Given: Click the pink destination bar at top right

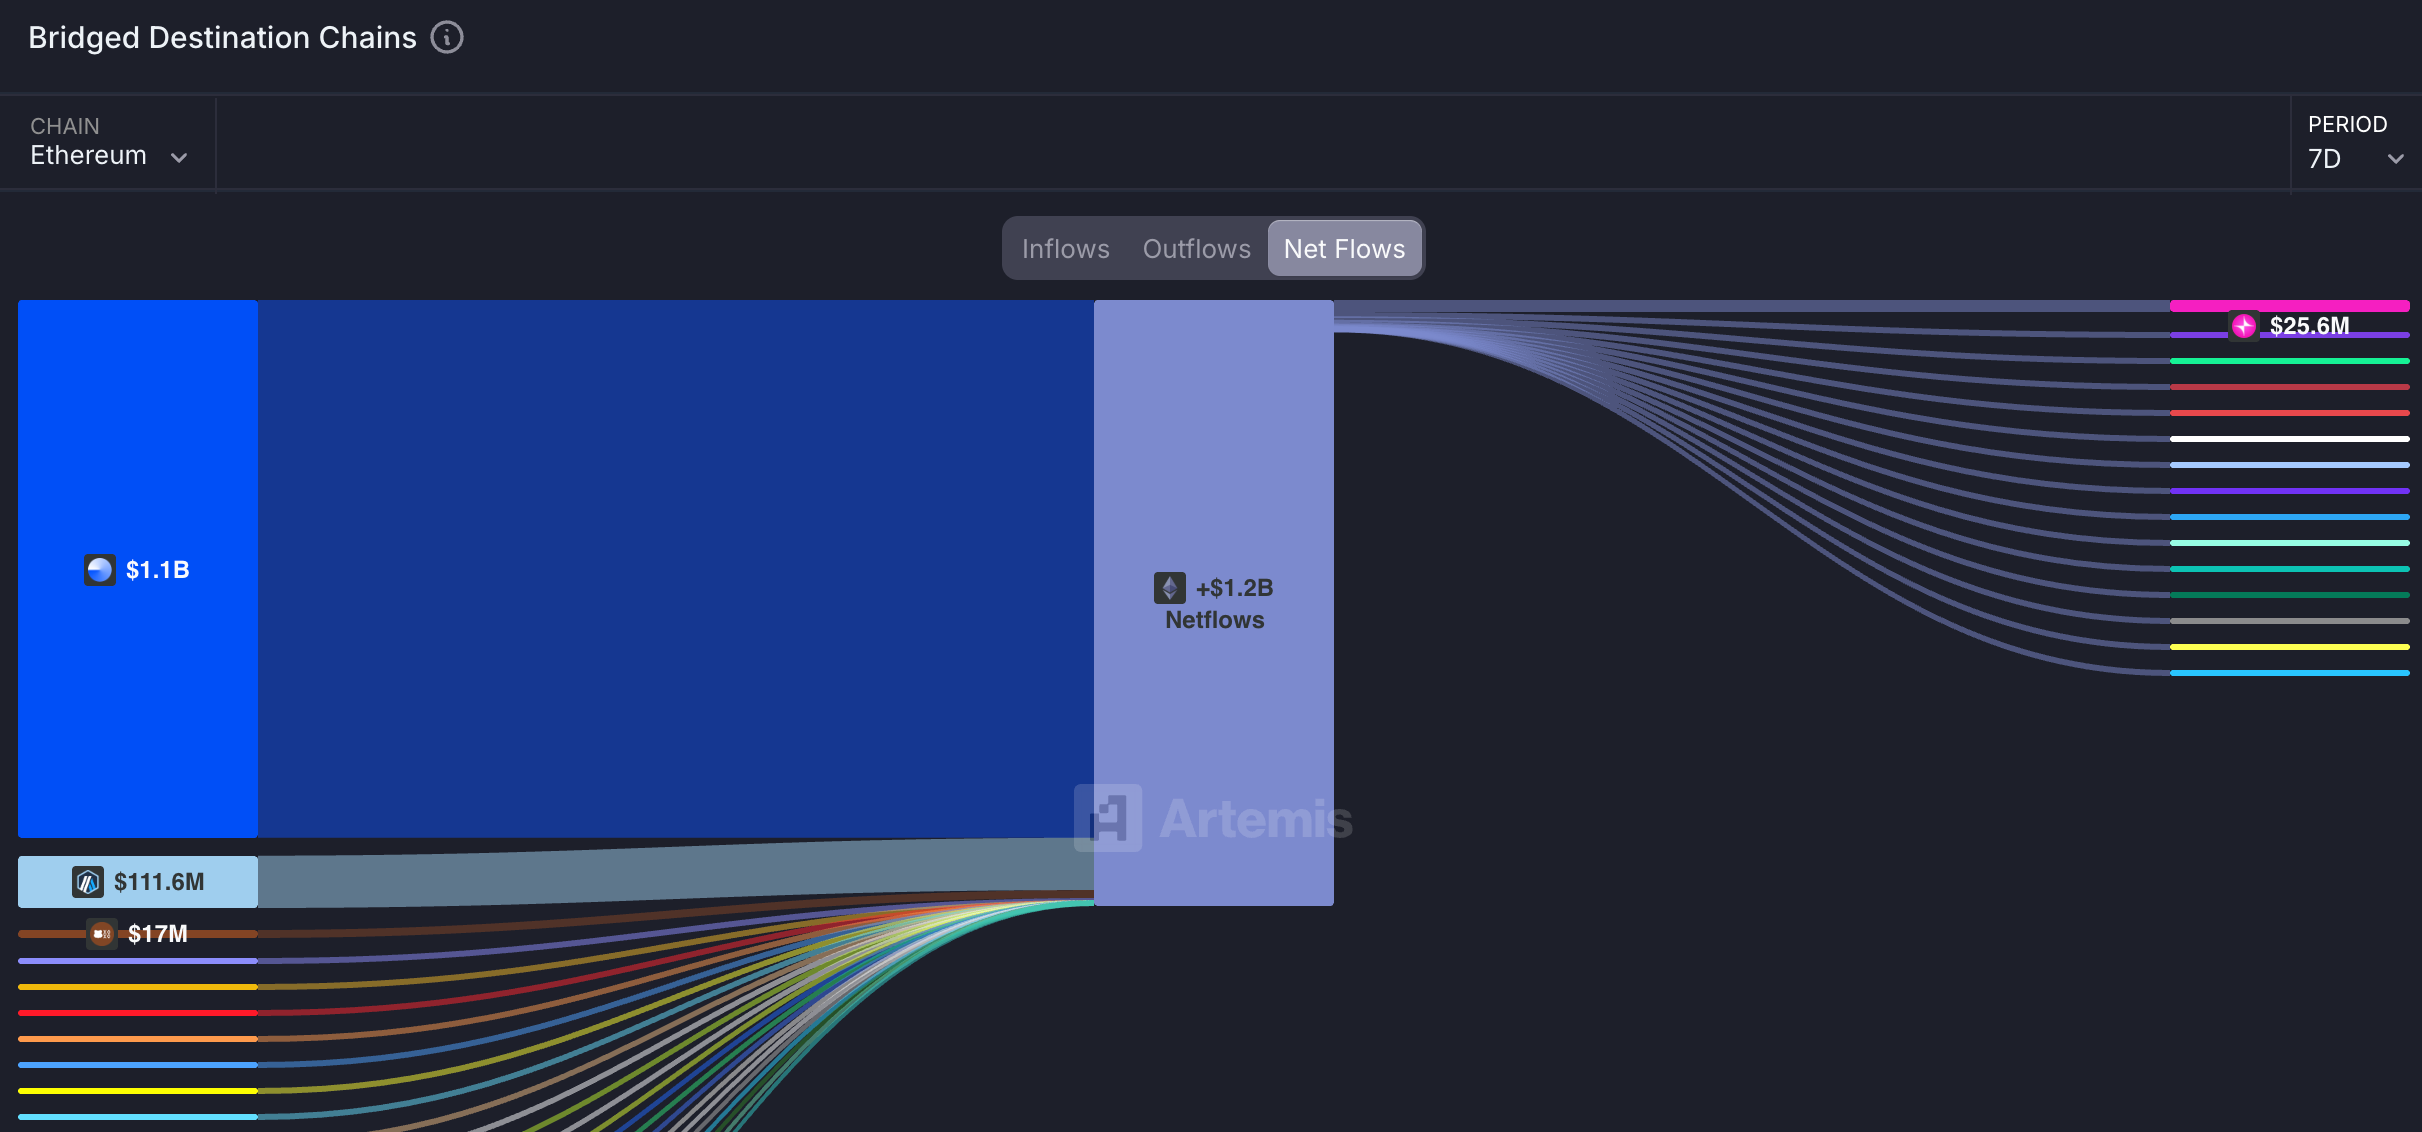Looking at the screenshot, I should click(x=2288, y=306).
